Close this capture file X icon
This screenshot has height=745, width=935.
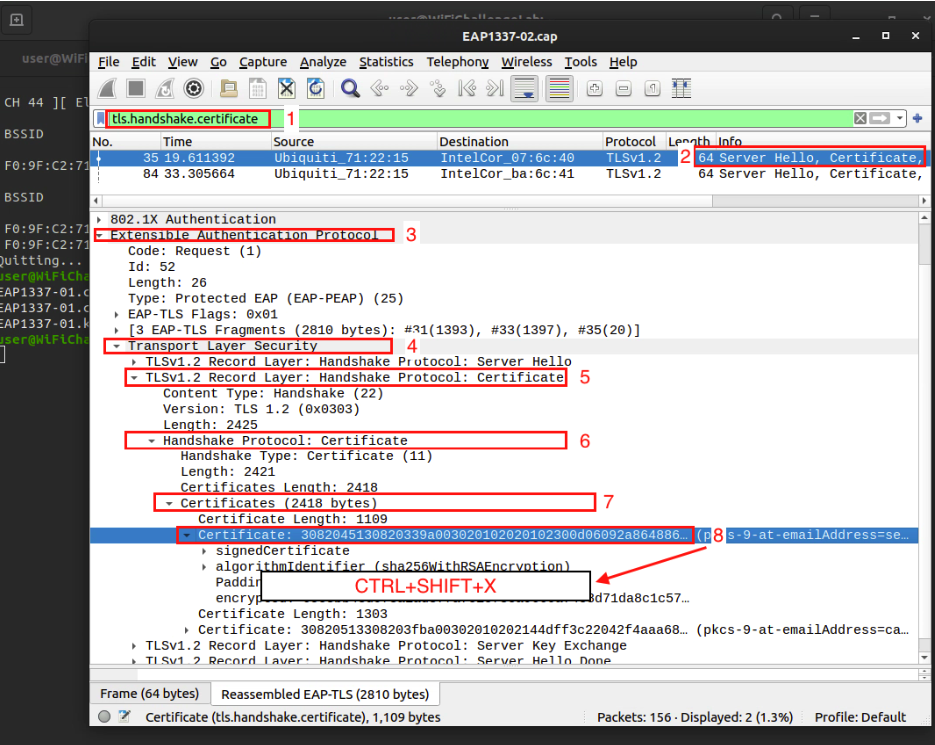point(287,89)
